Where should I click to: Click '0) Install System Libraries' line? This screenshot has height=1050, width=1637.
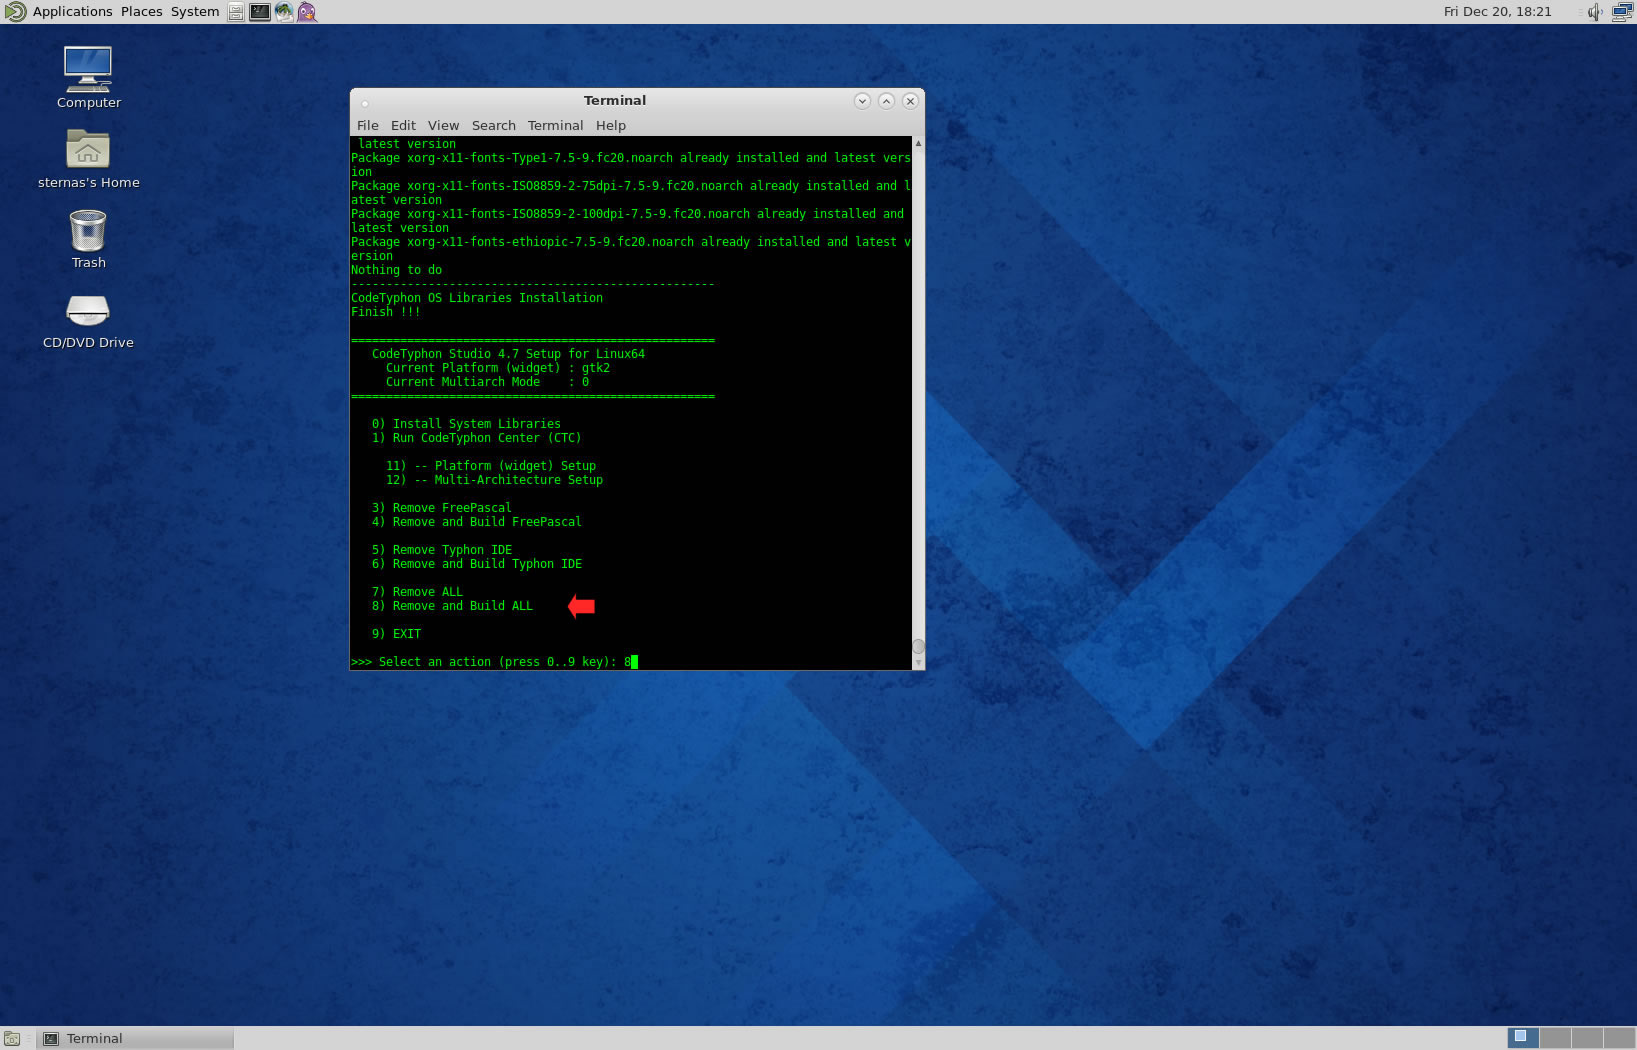(x=466, y=424)
